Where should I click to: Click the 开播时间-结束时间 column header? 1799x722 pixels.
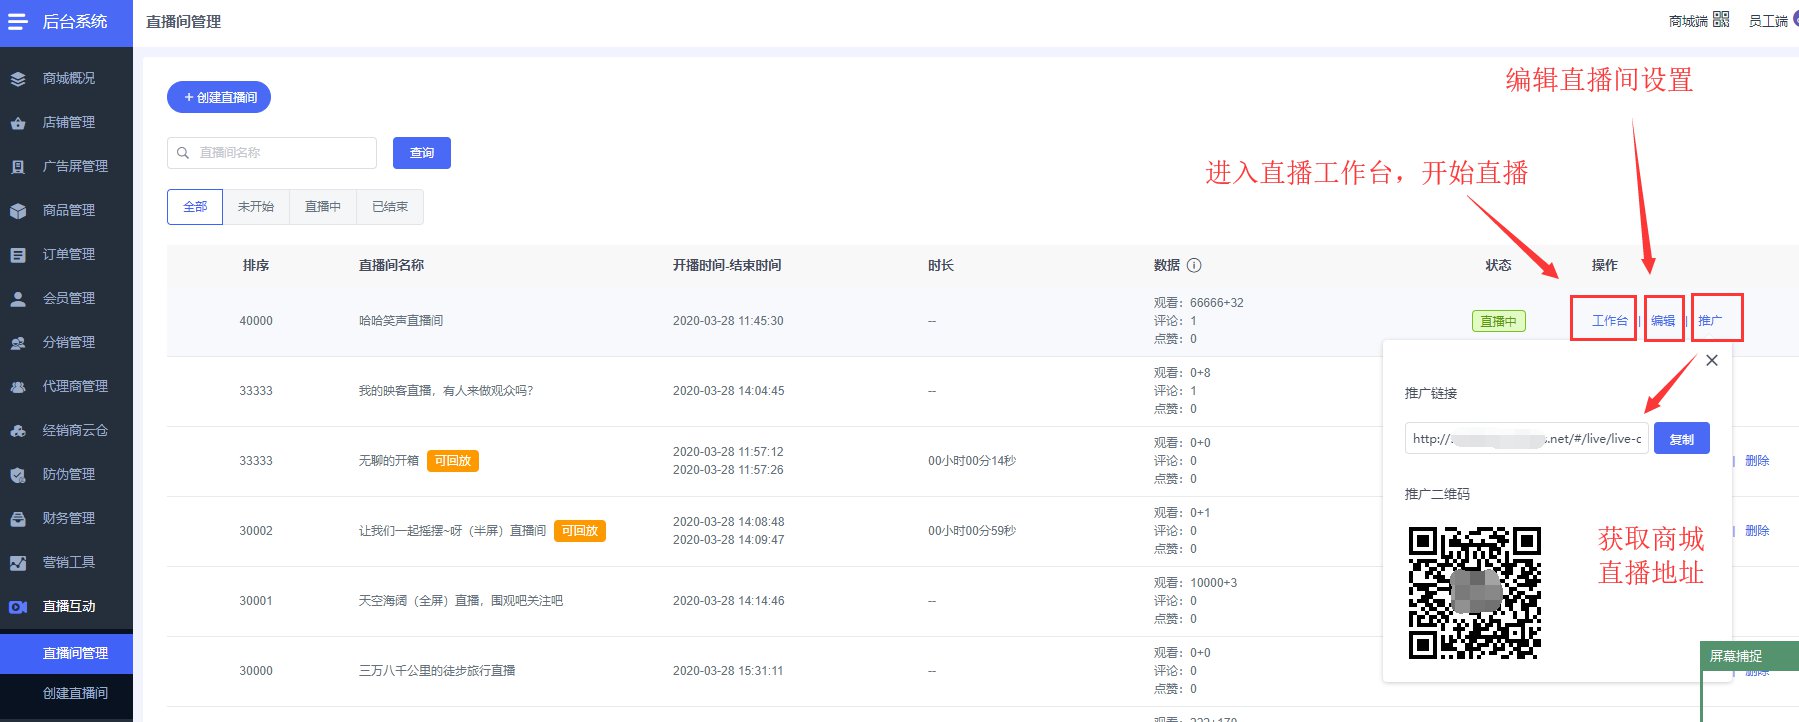coord(727,265)
